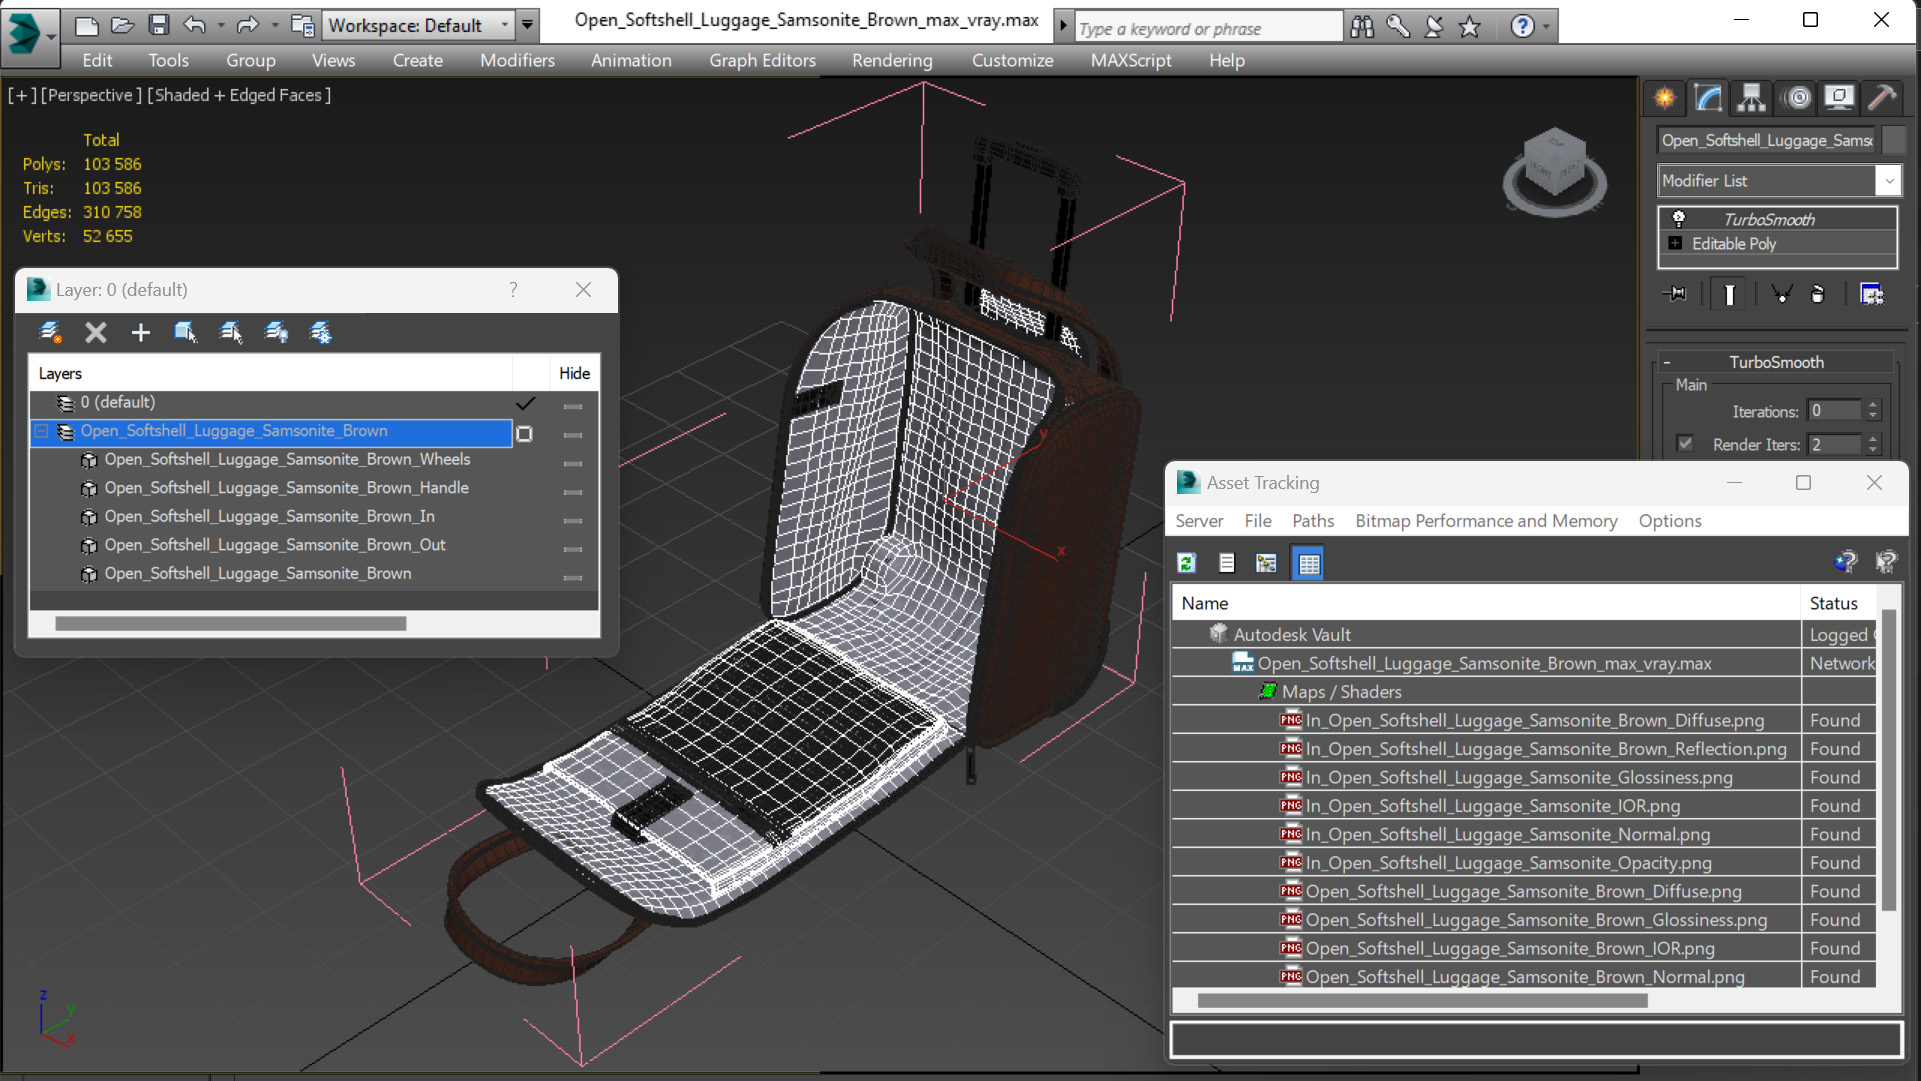
Task: Open the Create command panel tab
Action: pyautogui.click(x=1665, y=98)
